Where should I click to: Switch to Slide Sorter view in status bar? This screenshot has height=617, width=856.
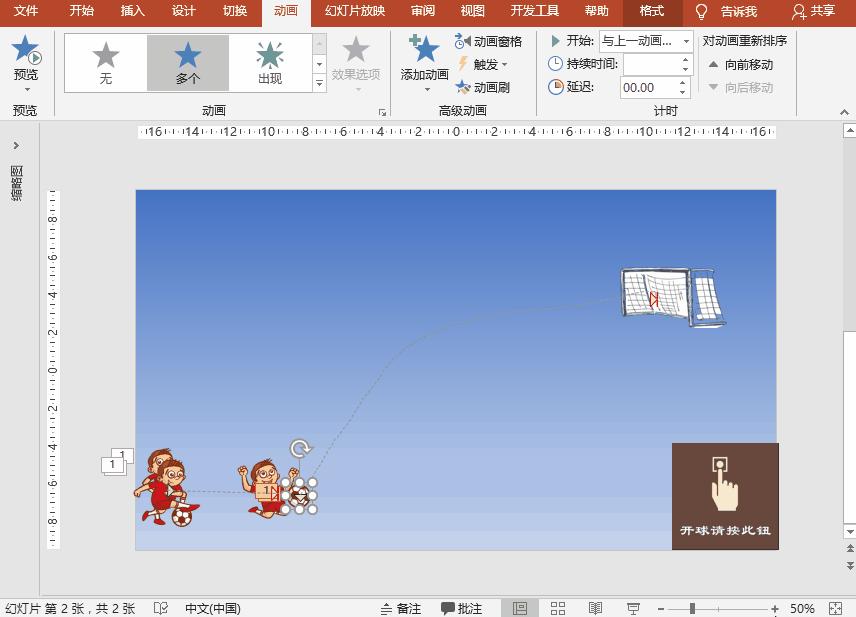pos(557,608)
